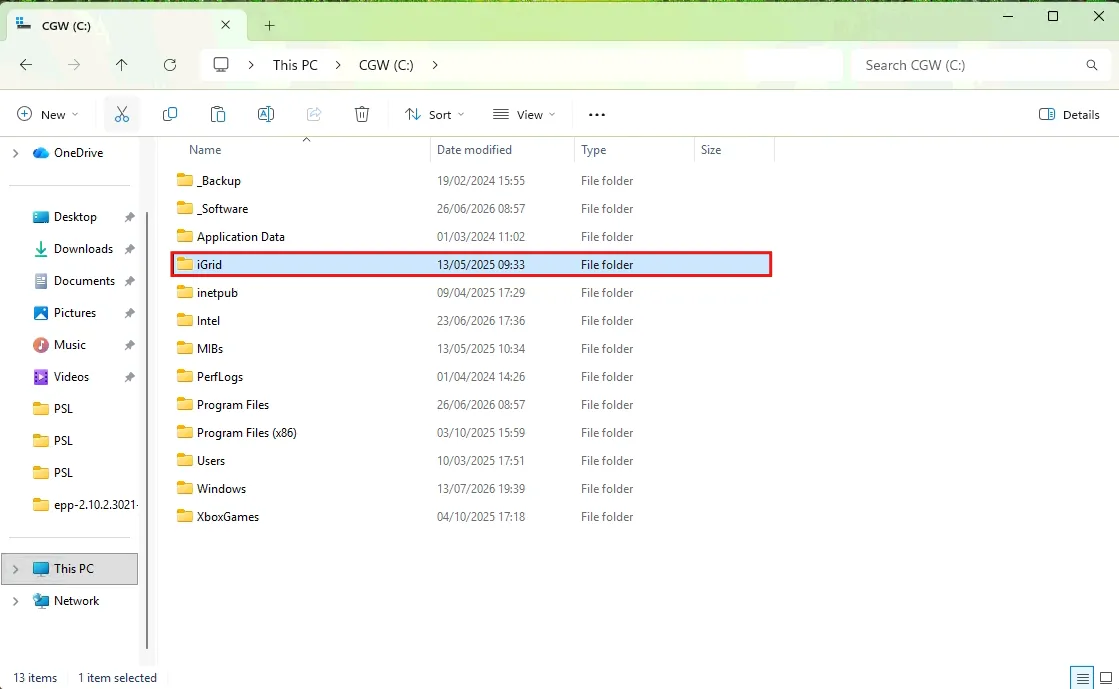The image size is (1119, 689).
Task: Select the CGW (C:) tab
Action: (x=125, y=26)
